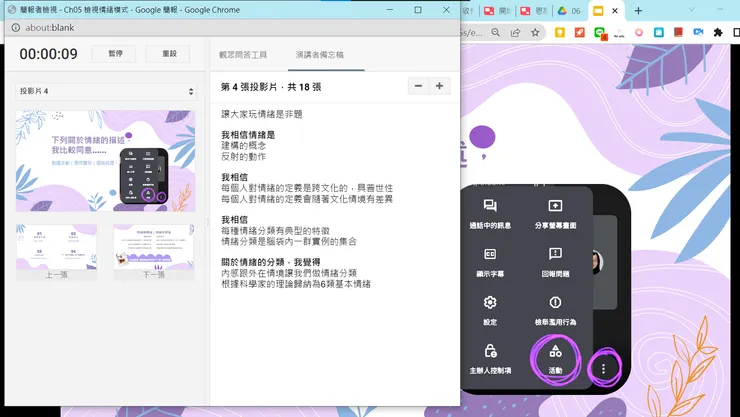The width and height of the screenshot is (740, 417).
Task: Open a new Chrome tab with plus
Action: coord(638,10)
